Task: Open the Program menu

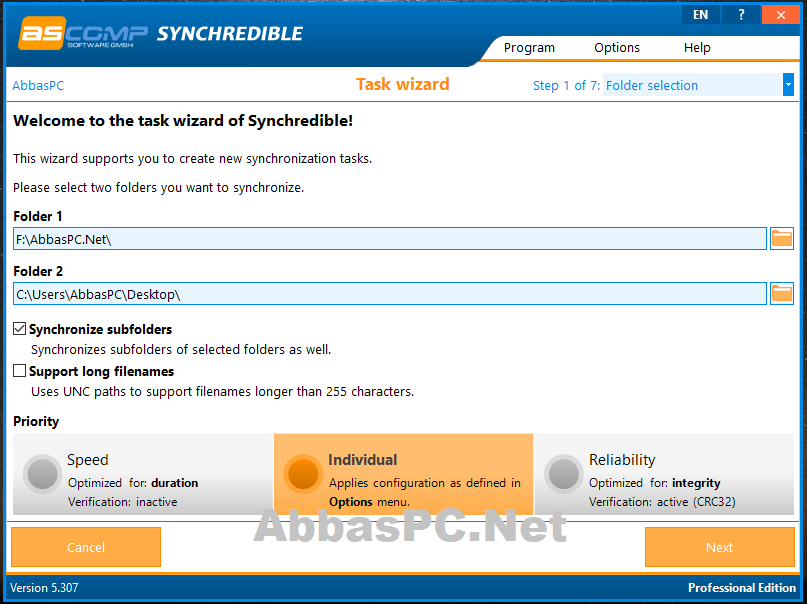Action: (x=529, y=48)
